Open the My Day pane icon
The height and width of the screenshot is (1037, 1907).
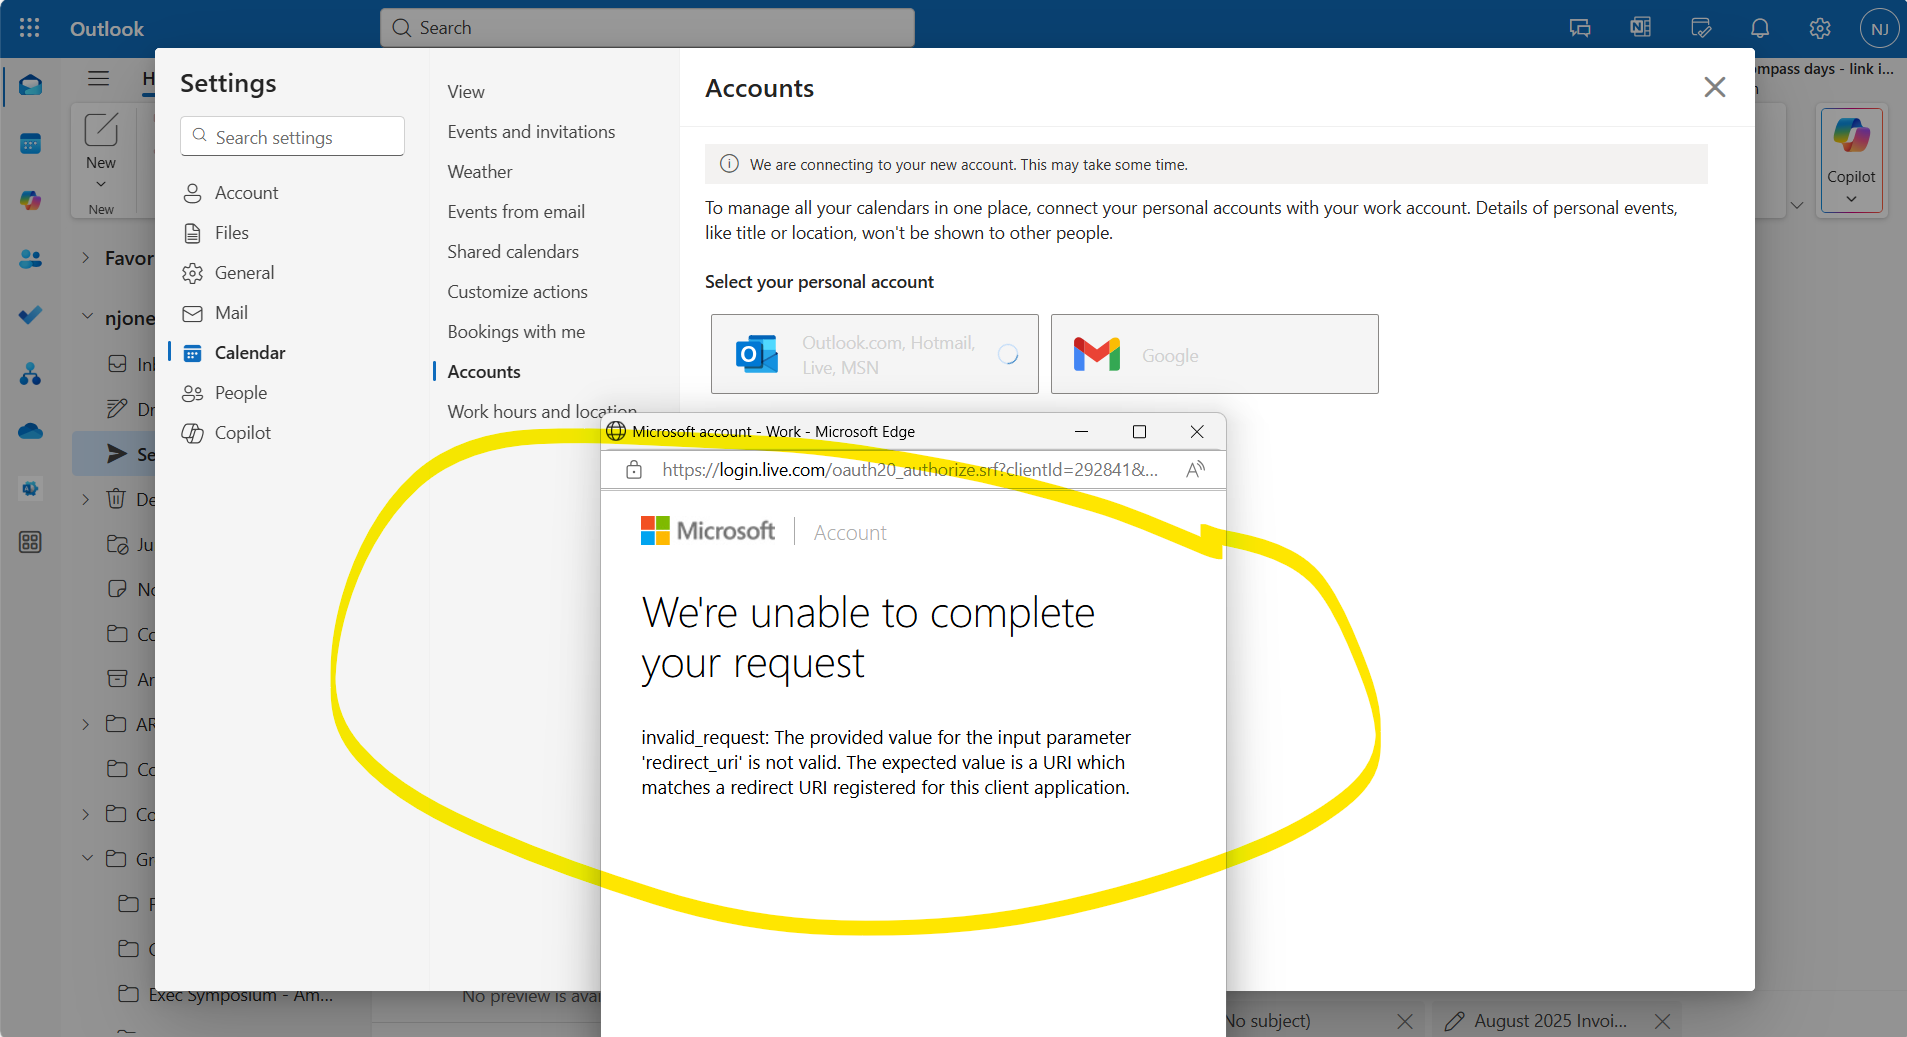tap(1700, 28)
